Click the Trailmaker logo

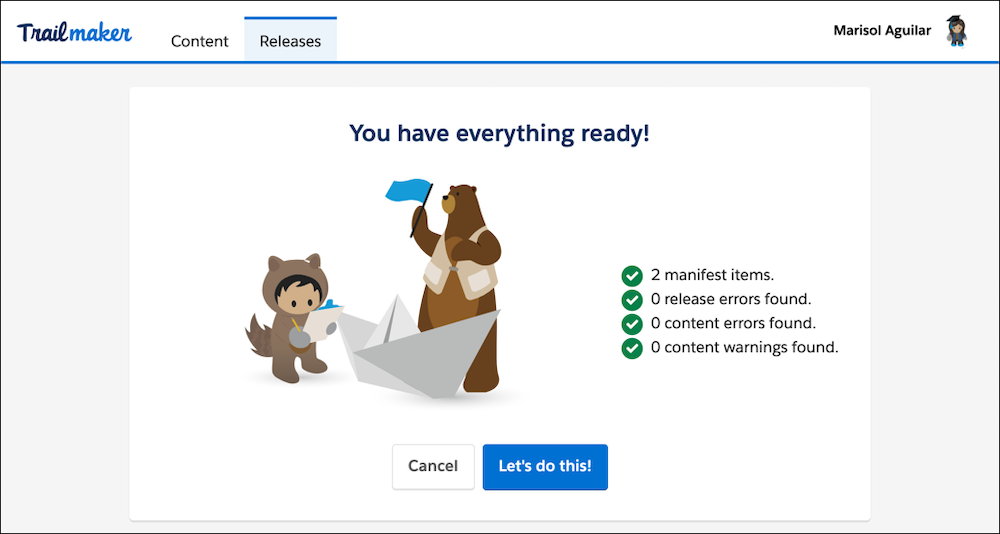(75, 33)
